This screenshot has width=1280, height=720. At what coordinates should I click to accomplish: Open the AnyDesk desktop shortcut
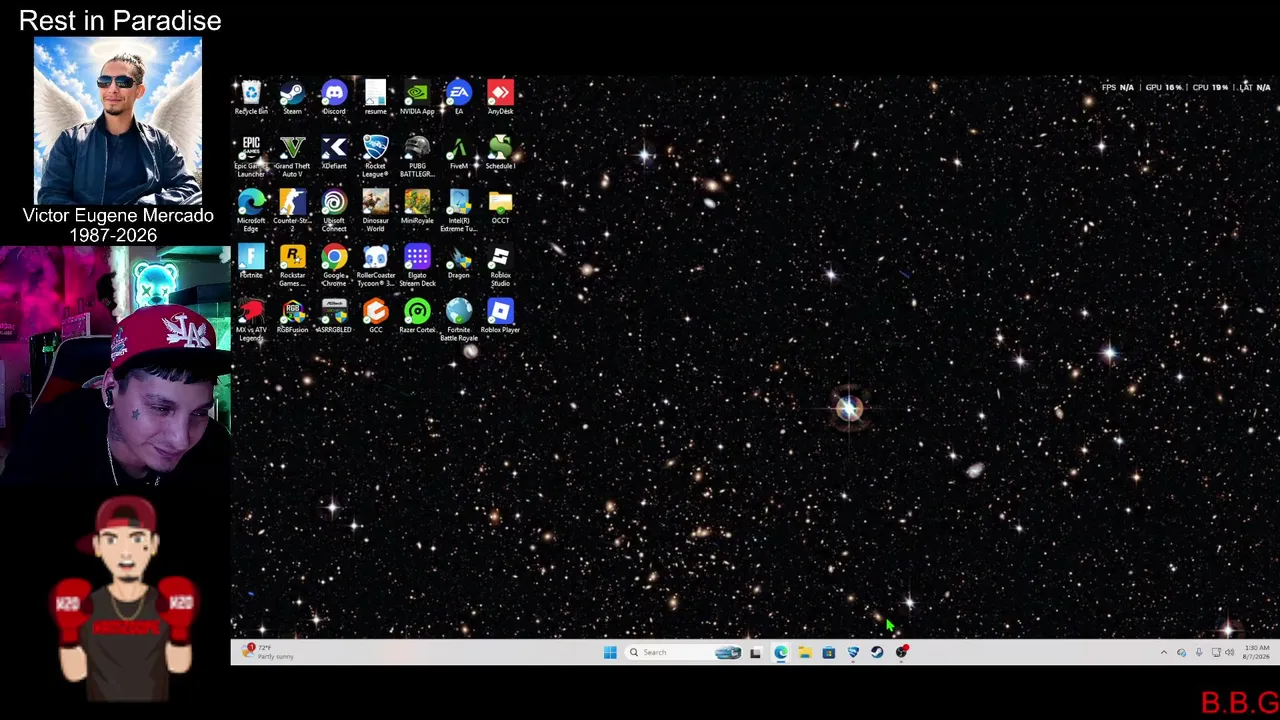coord(500,98)
